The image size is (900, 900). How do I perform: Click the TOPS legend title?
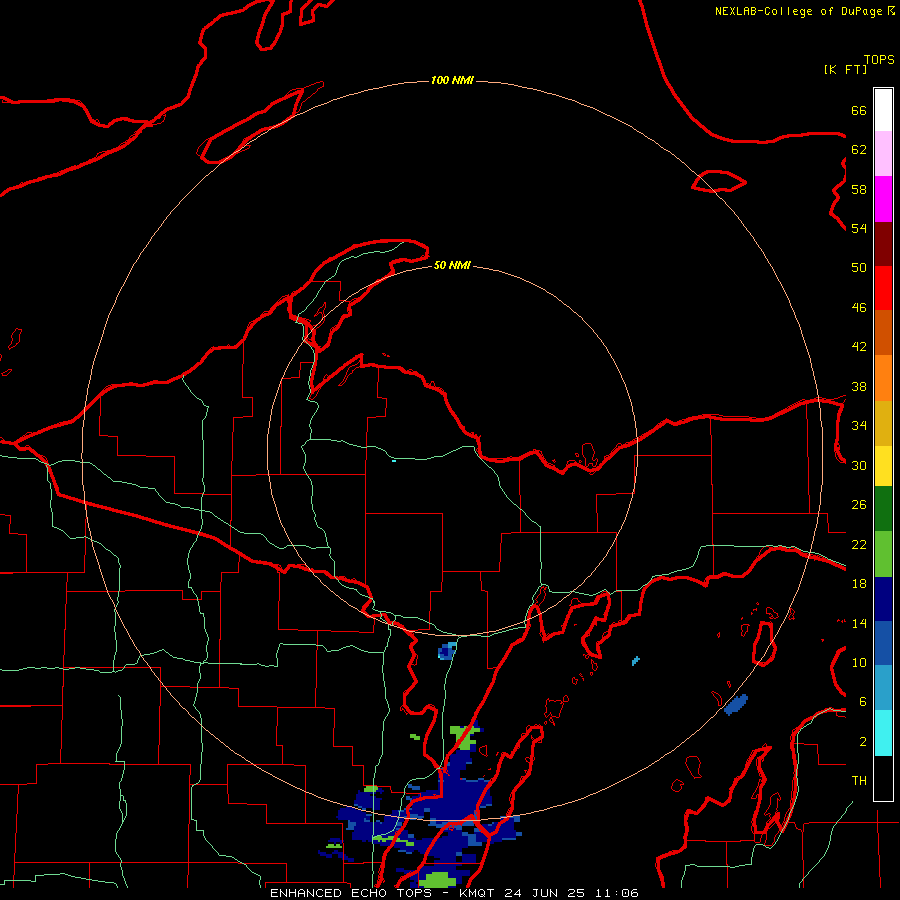pos(879,60)
